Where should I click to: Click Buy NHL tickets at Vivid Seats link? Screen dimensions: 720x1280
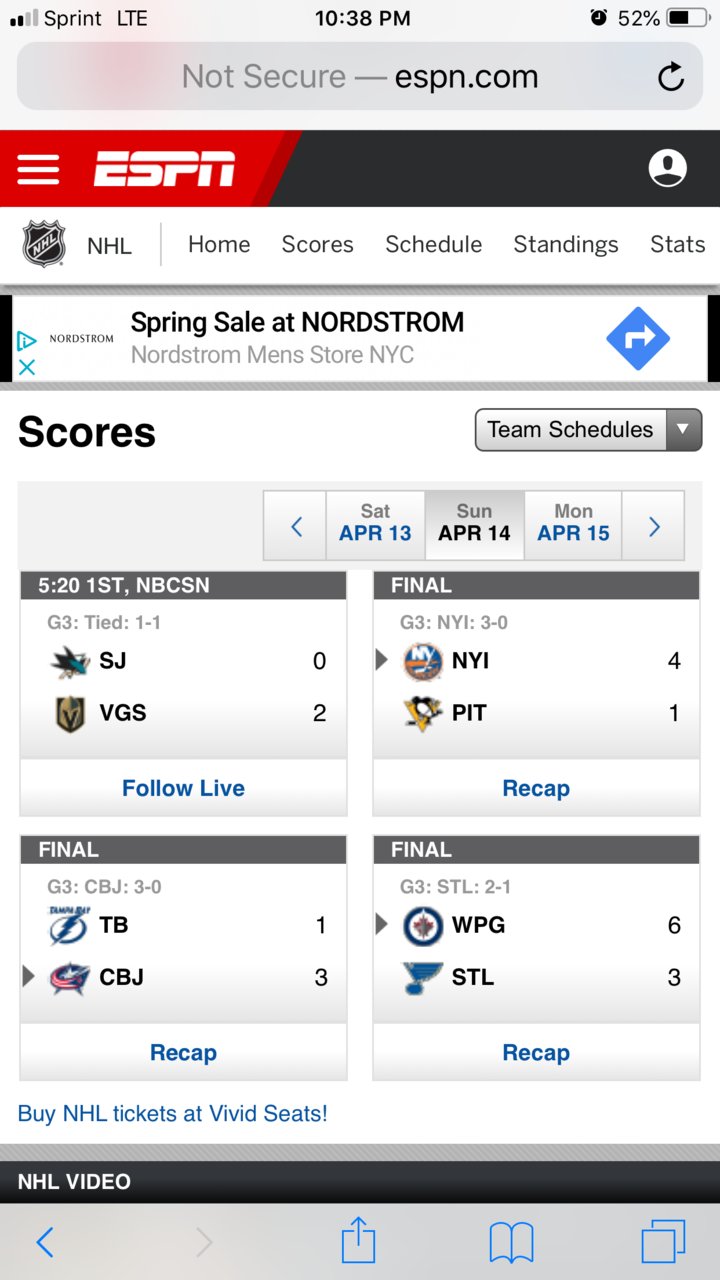click(x=172, y=1113)
